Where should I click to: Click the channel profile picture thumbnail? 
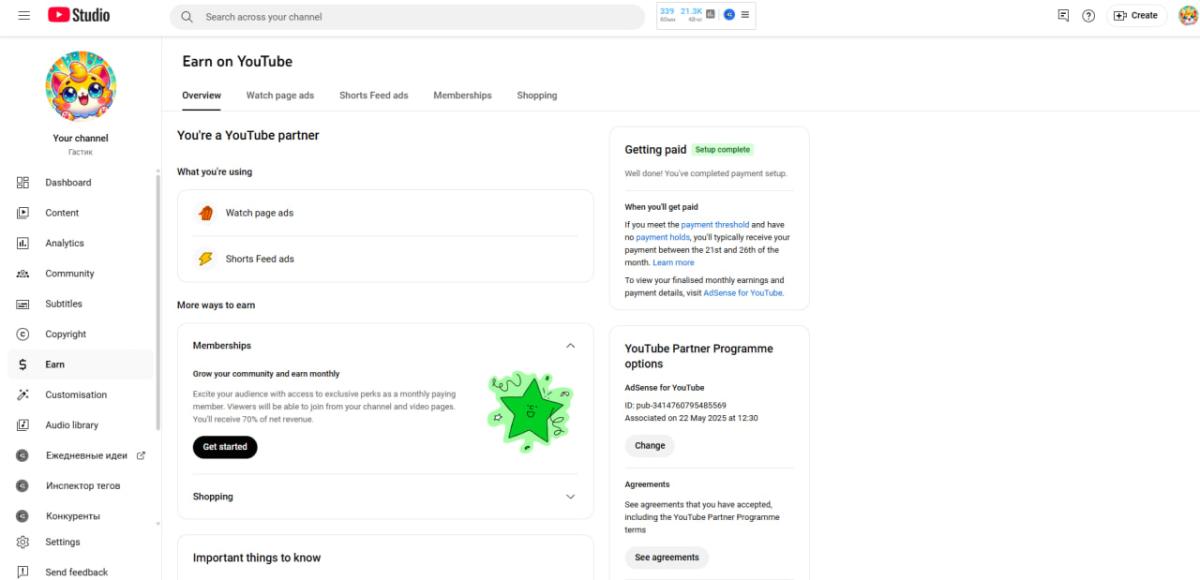(x=81, y=87)
